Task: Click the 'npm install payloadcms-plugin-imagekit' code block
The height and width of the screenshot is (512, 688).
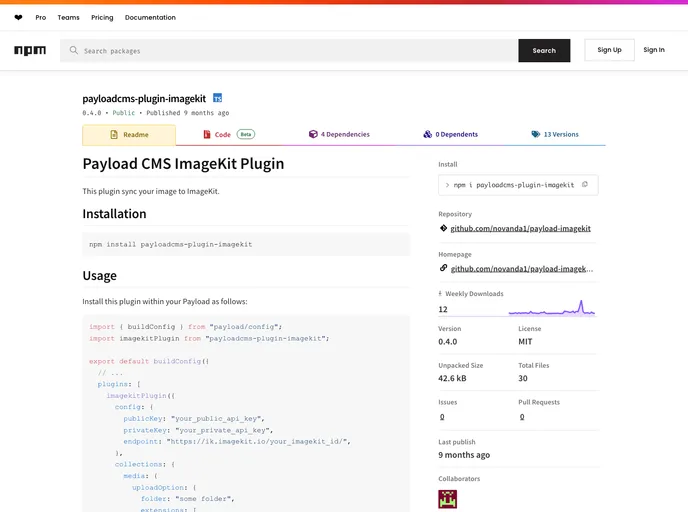Action: click(x=246, y=244)
